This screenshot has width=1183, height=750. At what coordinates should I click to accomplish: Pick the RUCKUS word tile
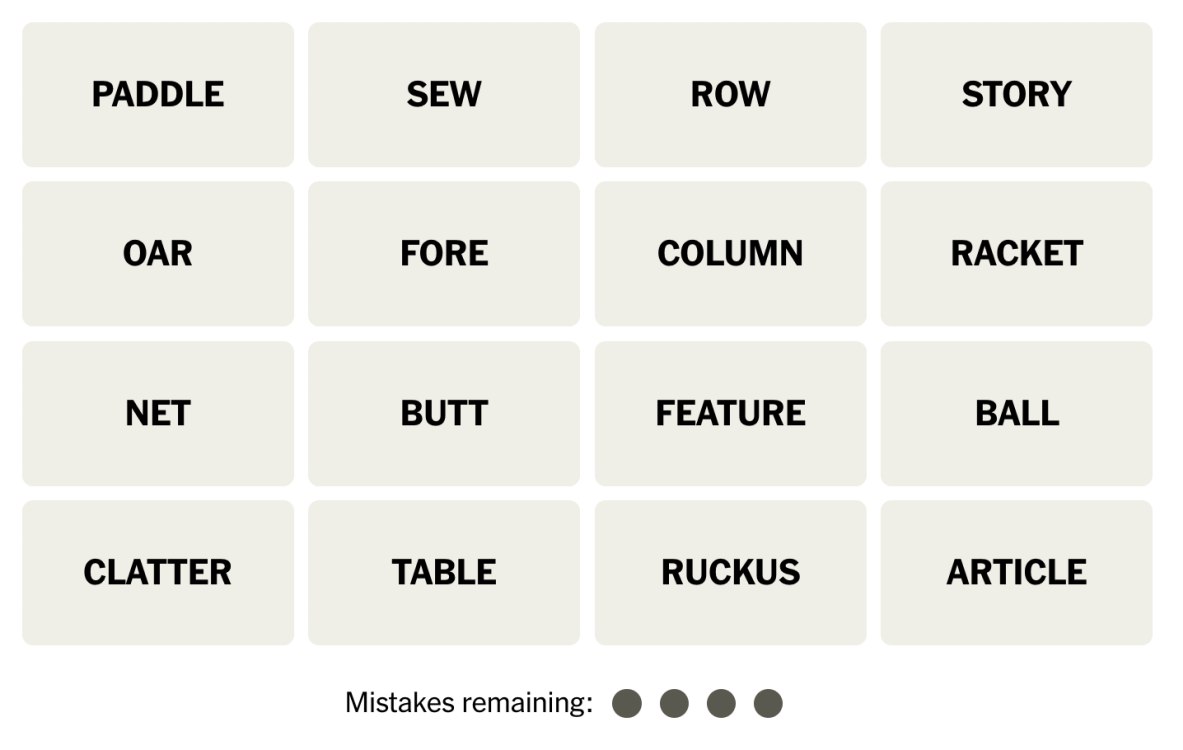coord(730,572)
